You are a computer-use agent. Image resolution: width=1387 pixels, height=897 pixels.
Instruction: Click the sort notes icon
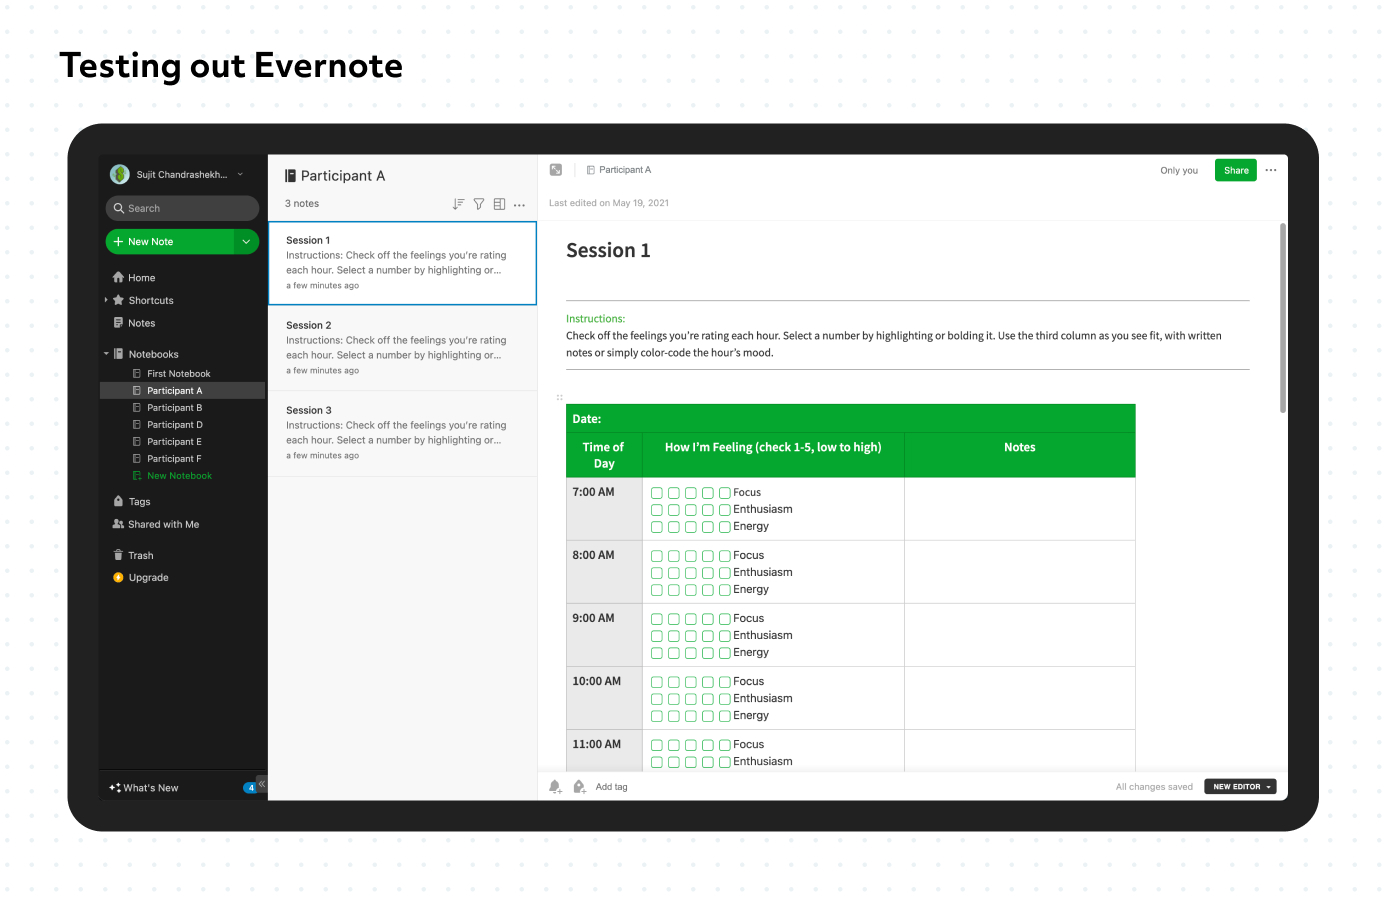point(458,204)
